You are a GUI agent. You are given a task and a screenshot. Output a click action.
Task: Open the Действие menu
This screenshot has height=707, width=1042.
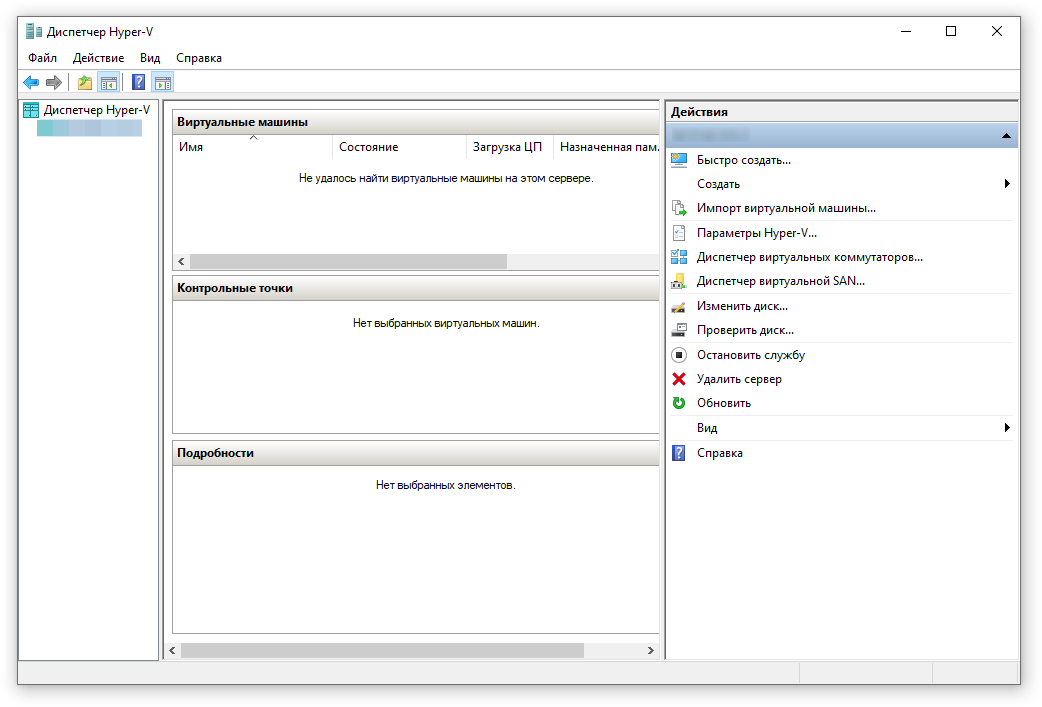[98, 58]
